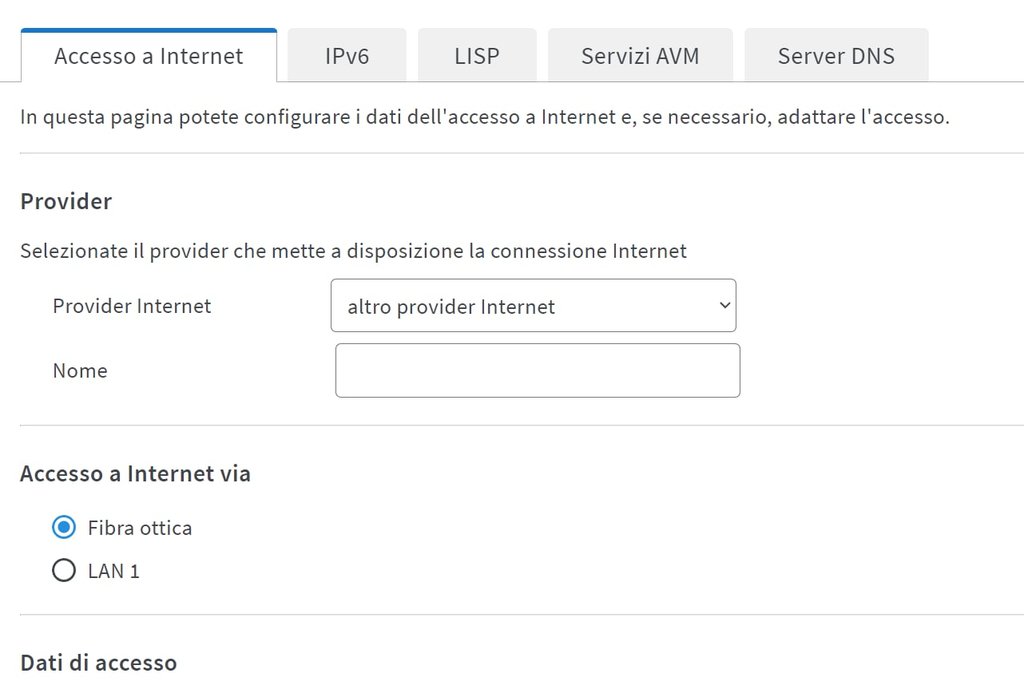
Task: Click the "Provider" section heading
Action: [66, 202]
